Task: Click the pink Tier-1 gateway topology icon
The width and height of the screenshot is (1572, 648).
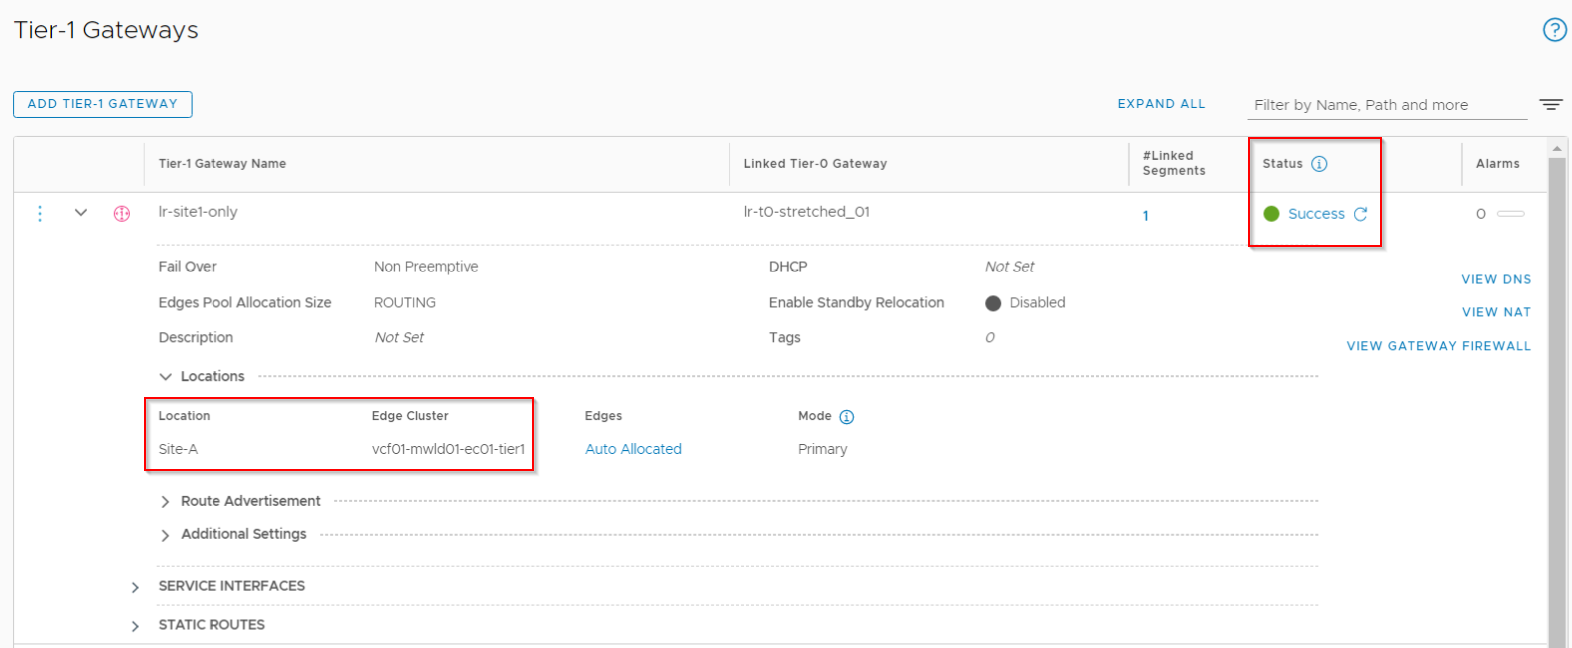Action: point(122,214)
